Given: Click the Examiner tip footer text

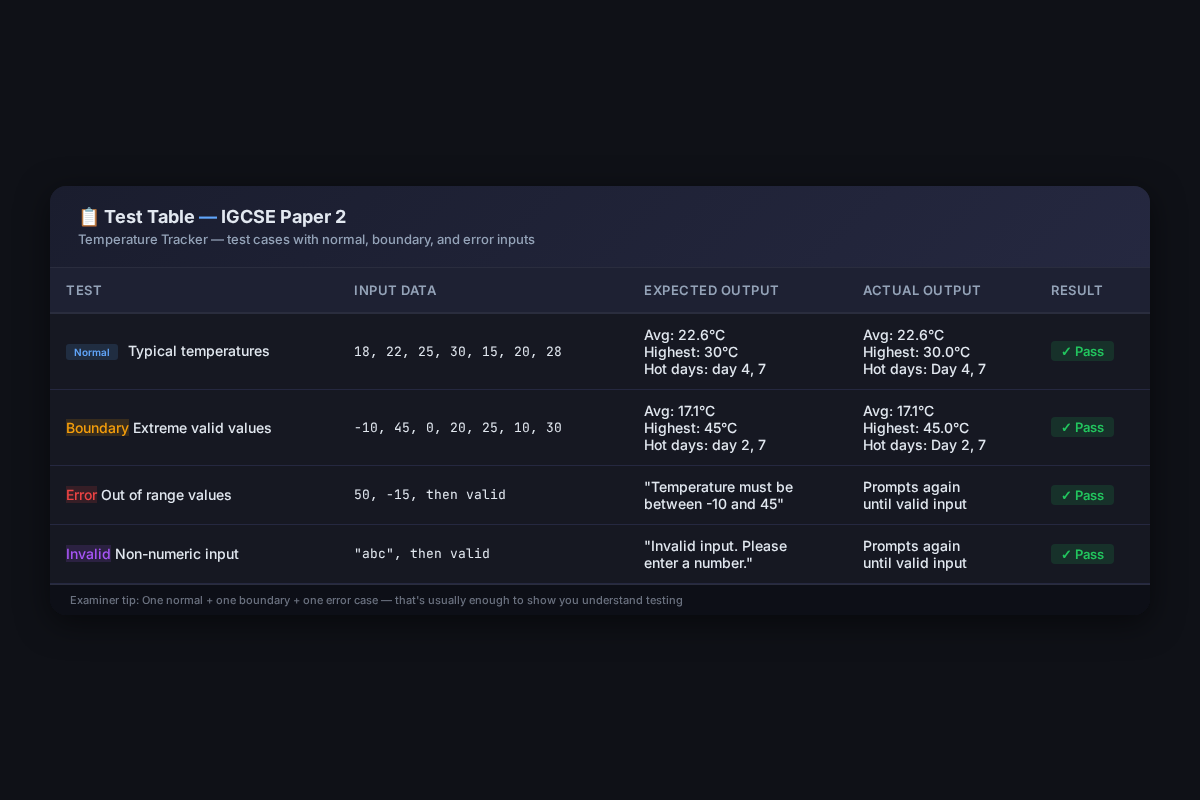Looking at the screenshot, I should [x=376, y=601].
